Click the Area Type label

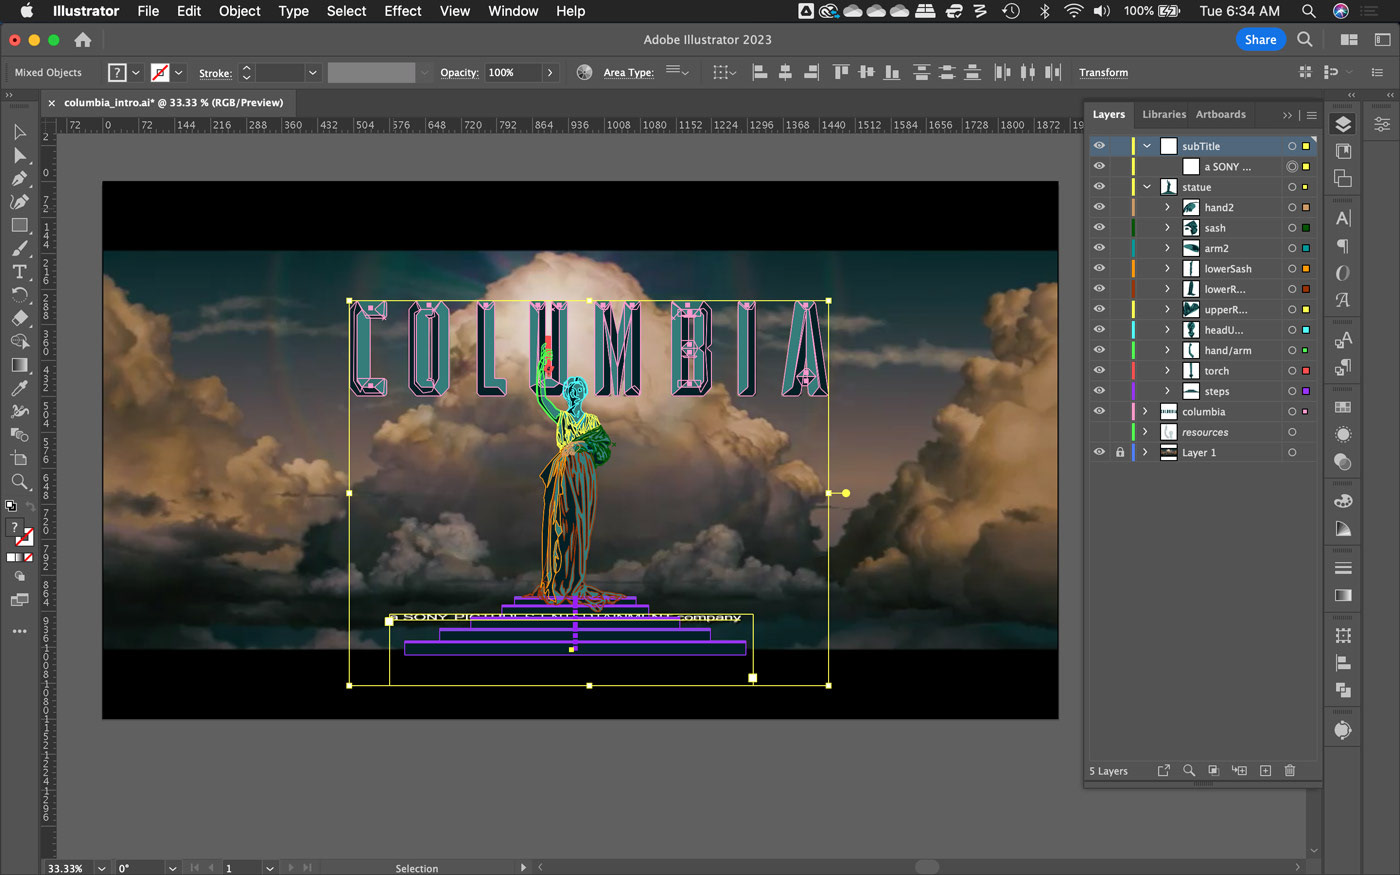coord(628,73)
